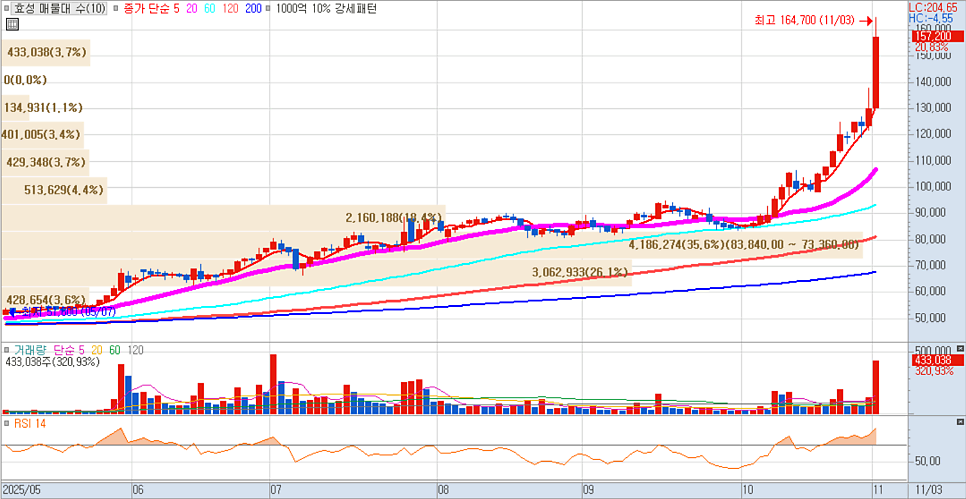966x499 pixels.
Task: Select the pink 120 price moving average label
Action: point(232,9)
